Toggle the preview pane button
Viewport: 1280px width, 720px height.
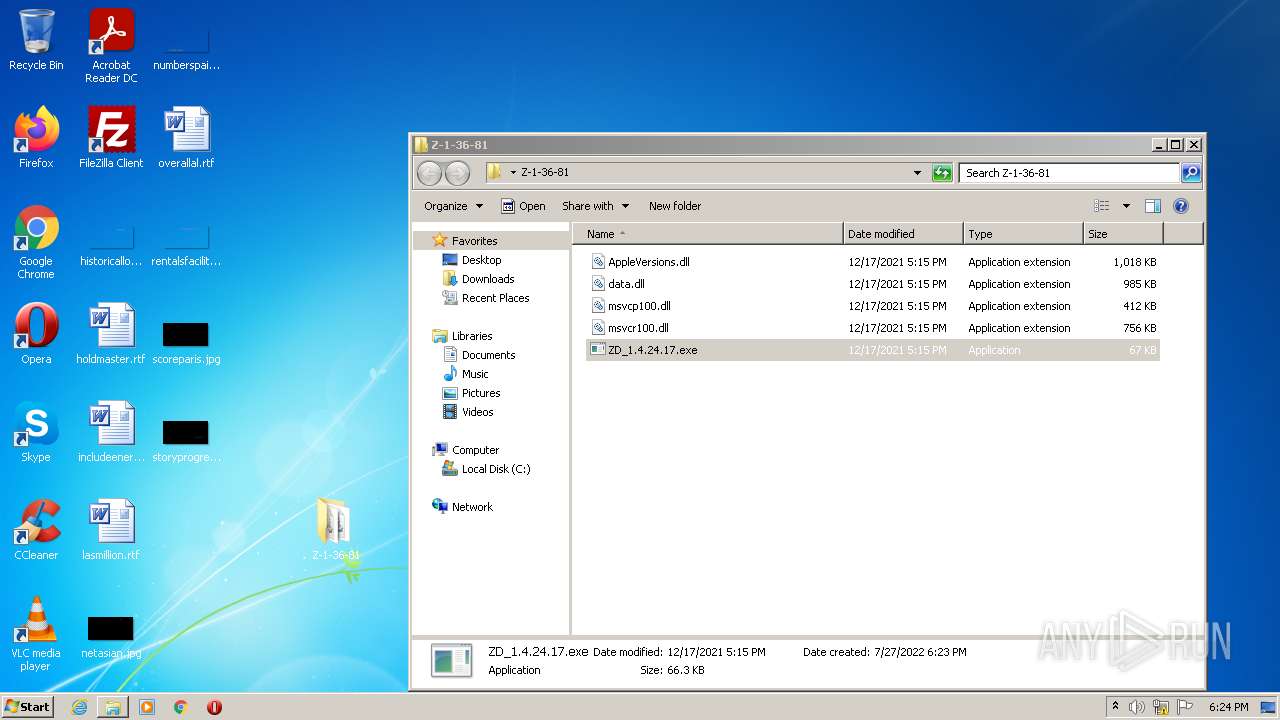(x=1152, y=206)
